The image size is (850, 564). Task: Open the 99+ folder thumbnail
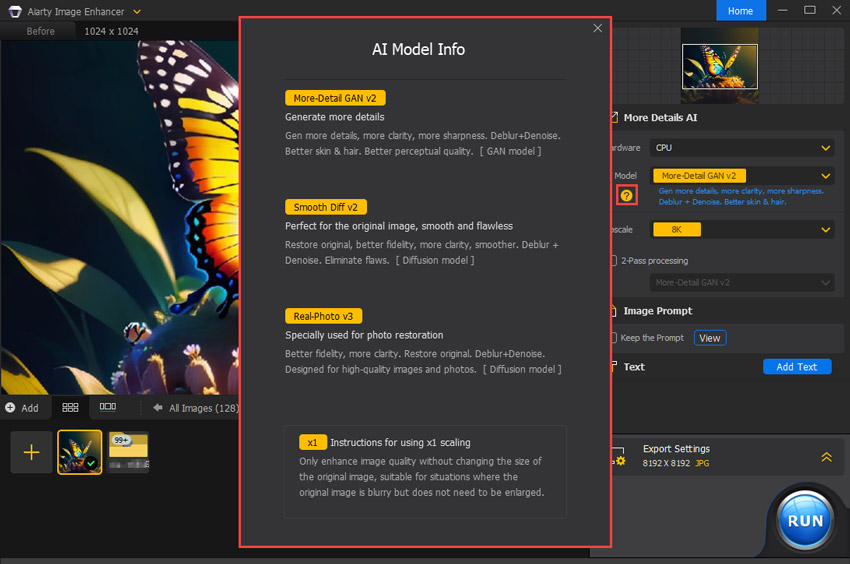coord(128,452)
